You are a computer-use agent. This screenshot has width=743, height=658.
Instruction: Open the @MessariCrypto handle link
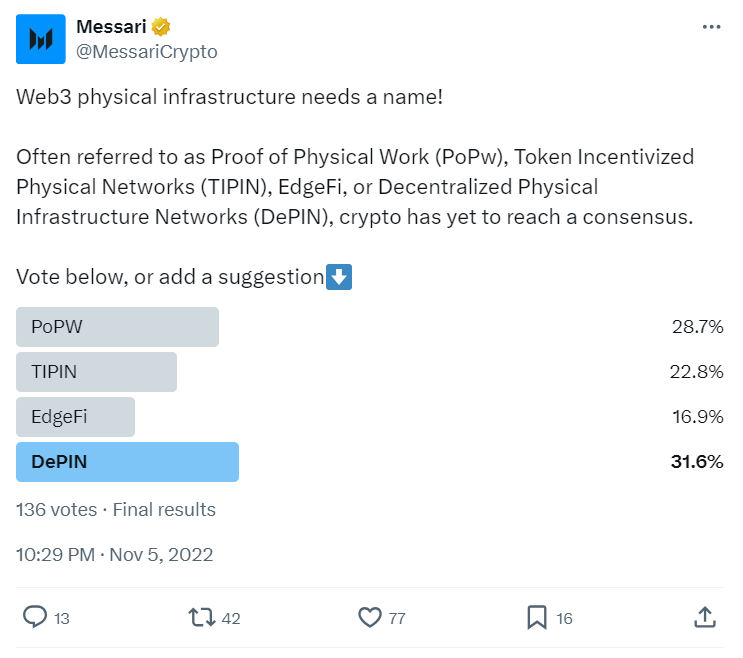point(147,52)
